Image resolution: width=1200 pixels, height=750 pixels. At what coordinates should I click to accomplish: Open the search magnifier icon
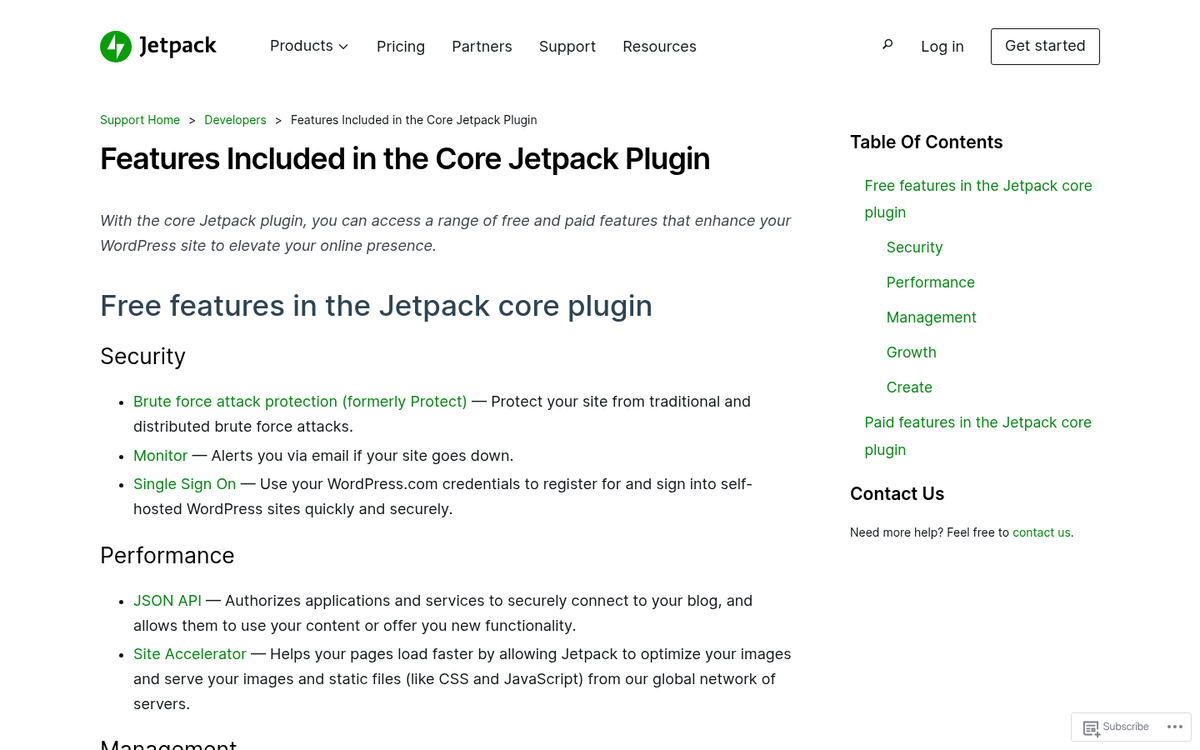887,45
